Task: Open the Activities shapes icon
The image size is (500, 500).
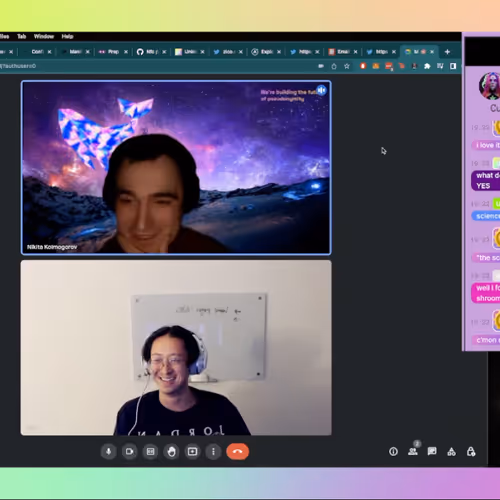Action: point(451,452)
